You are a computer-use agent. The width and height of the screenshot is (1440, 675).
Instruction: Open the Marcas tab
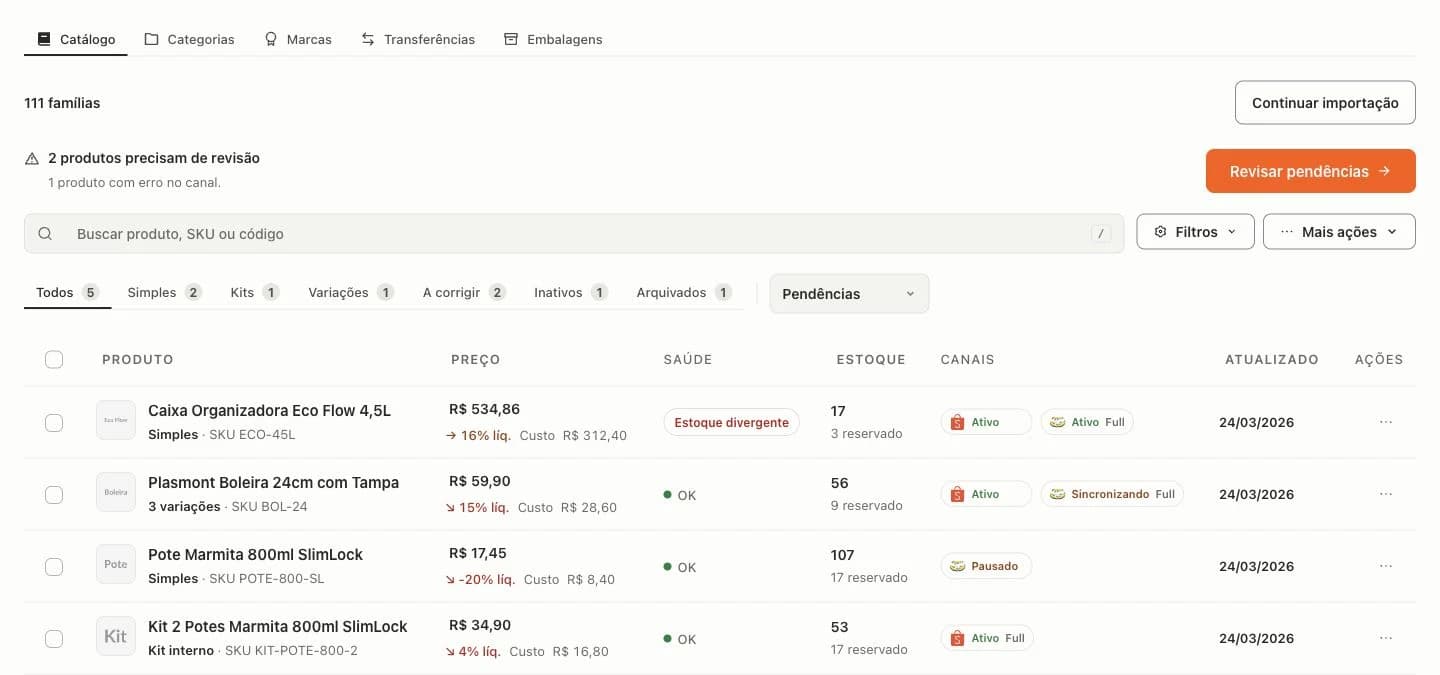click(x=298, y=39)
